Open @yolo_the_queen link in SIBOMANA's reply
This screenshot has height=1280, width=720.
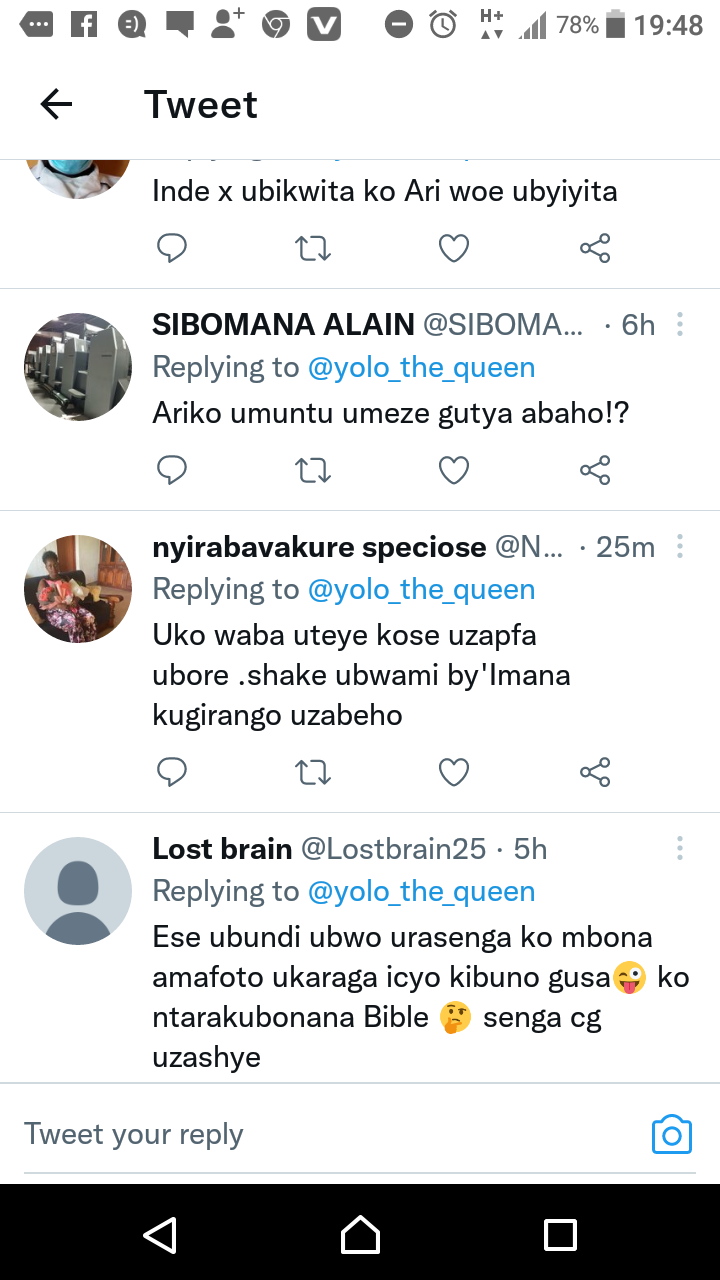tap(421, 367)
